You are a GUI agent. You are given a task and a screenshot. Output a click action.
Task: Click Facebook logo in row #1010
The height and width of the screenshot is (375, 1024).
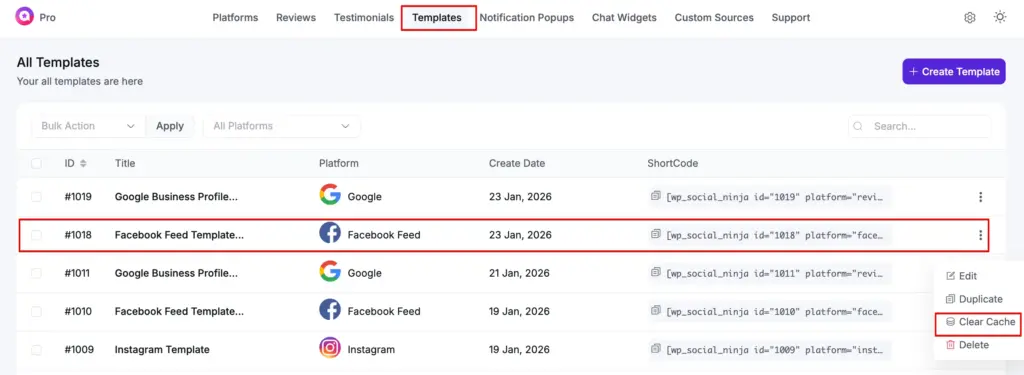click(330, 310)
